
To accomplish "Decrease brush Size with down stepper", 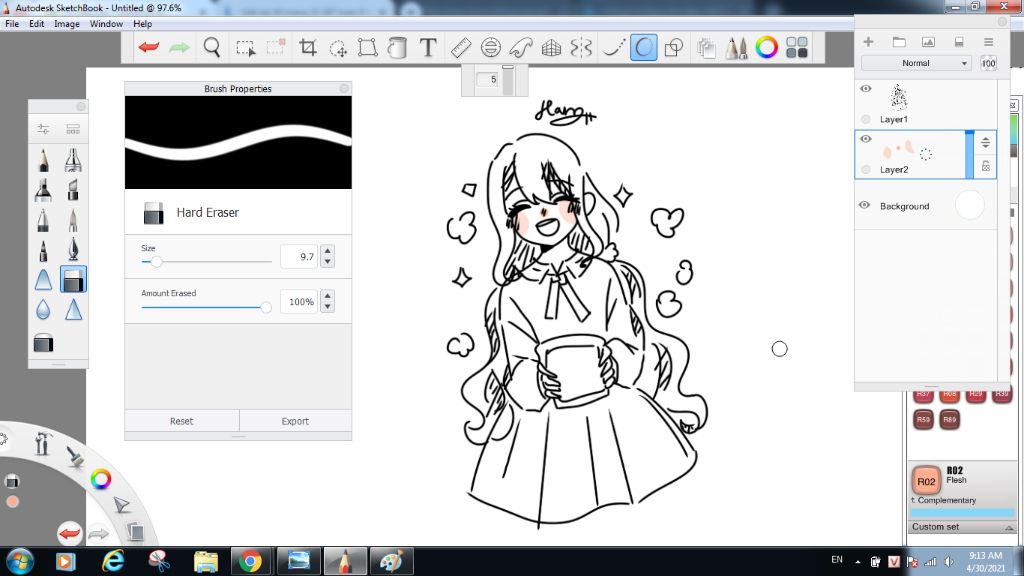I will click(x=327, y=262).
